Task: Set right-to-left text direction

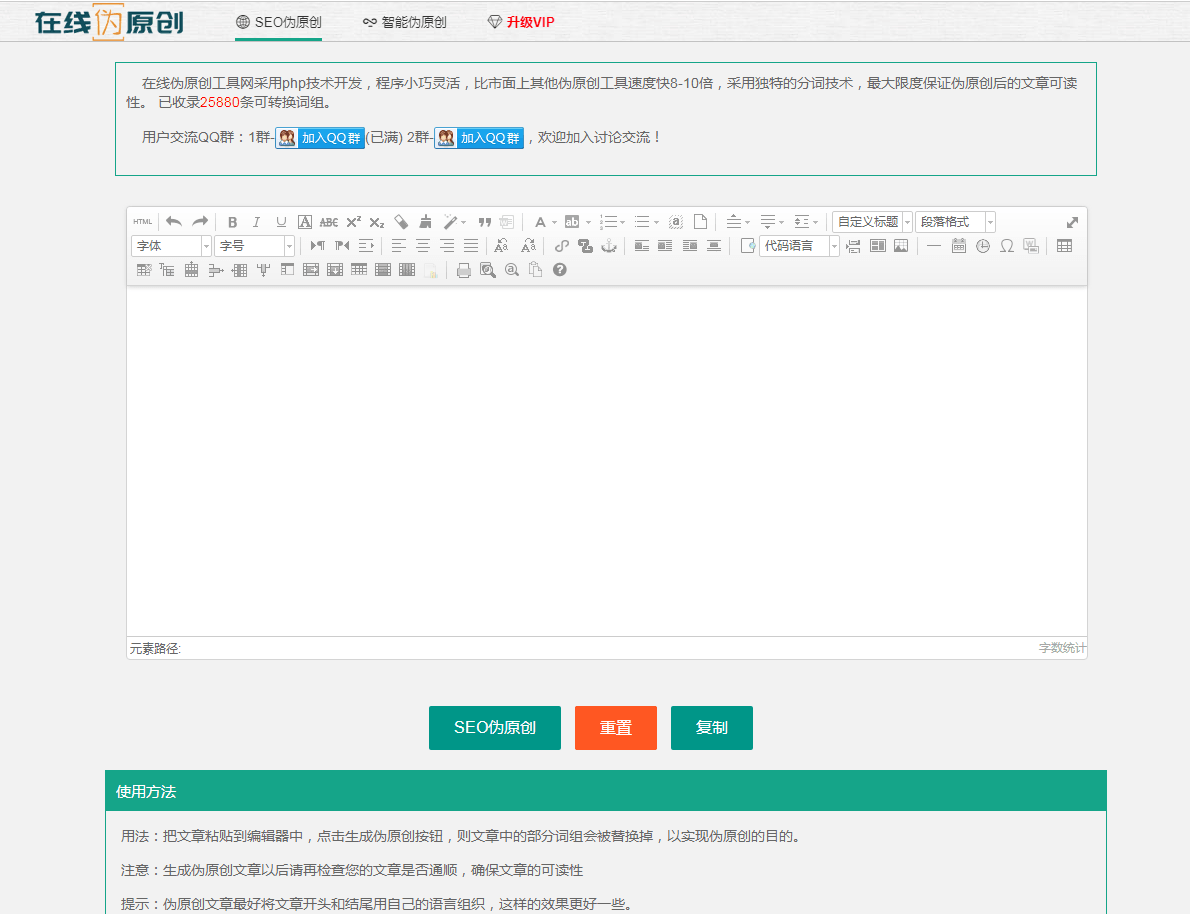Action: 342,246
